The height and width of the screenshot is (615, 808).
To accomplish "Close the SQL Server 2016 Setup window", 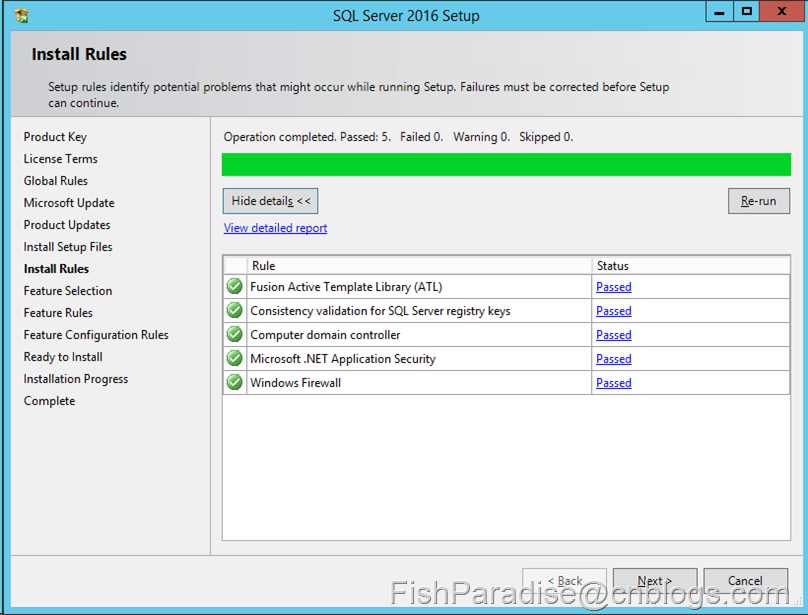I will (782, 11).
